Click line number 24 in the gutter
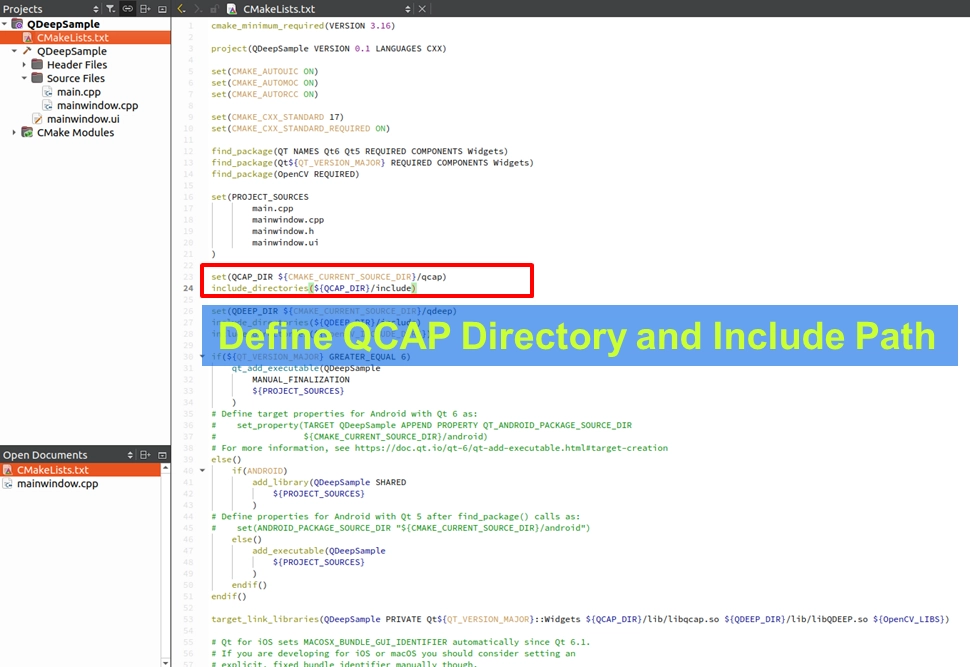970x667 pixels. pos(188,288)
